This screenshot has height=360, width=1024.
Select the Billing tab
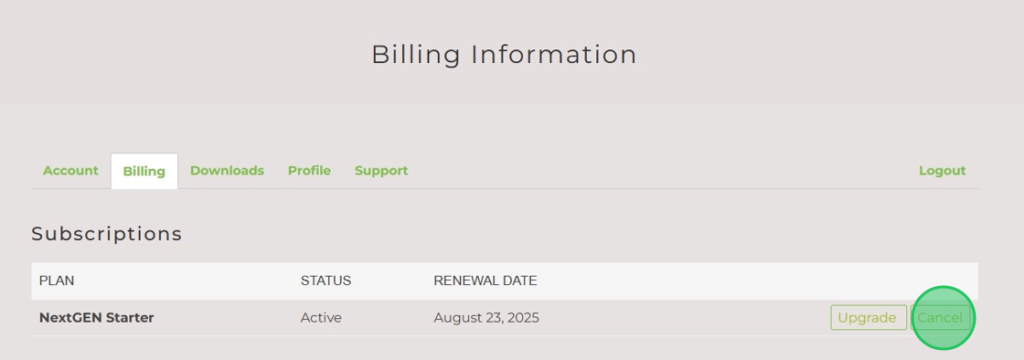144,171
